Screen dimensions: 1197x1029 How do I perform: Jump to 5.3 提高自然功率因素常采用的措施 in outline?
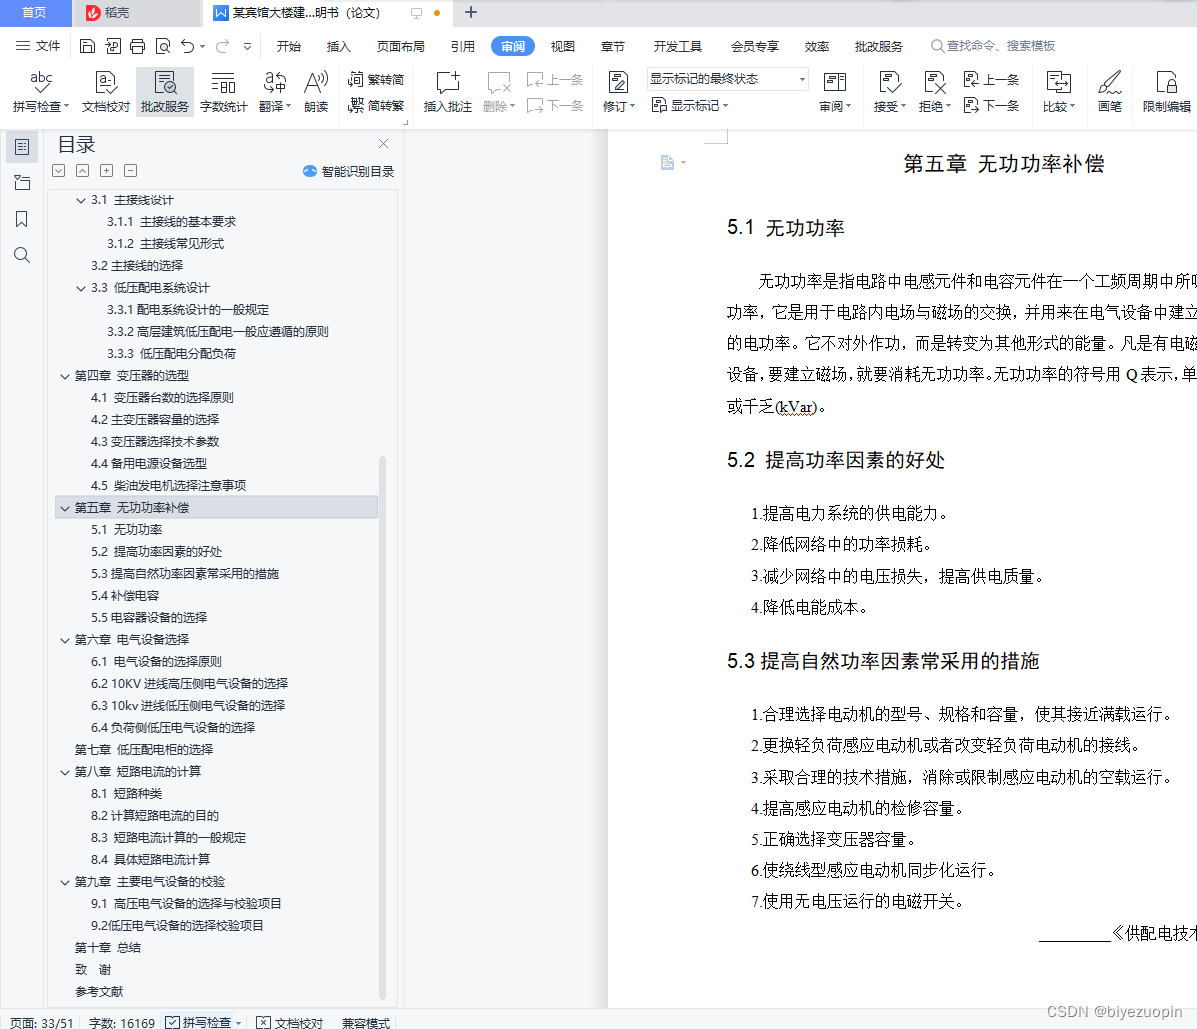185,573
